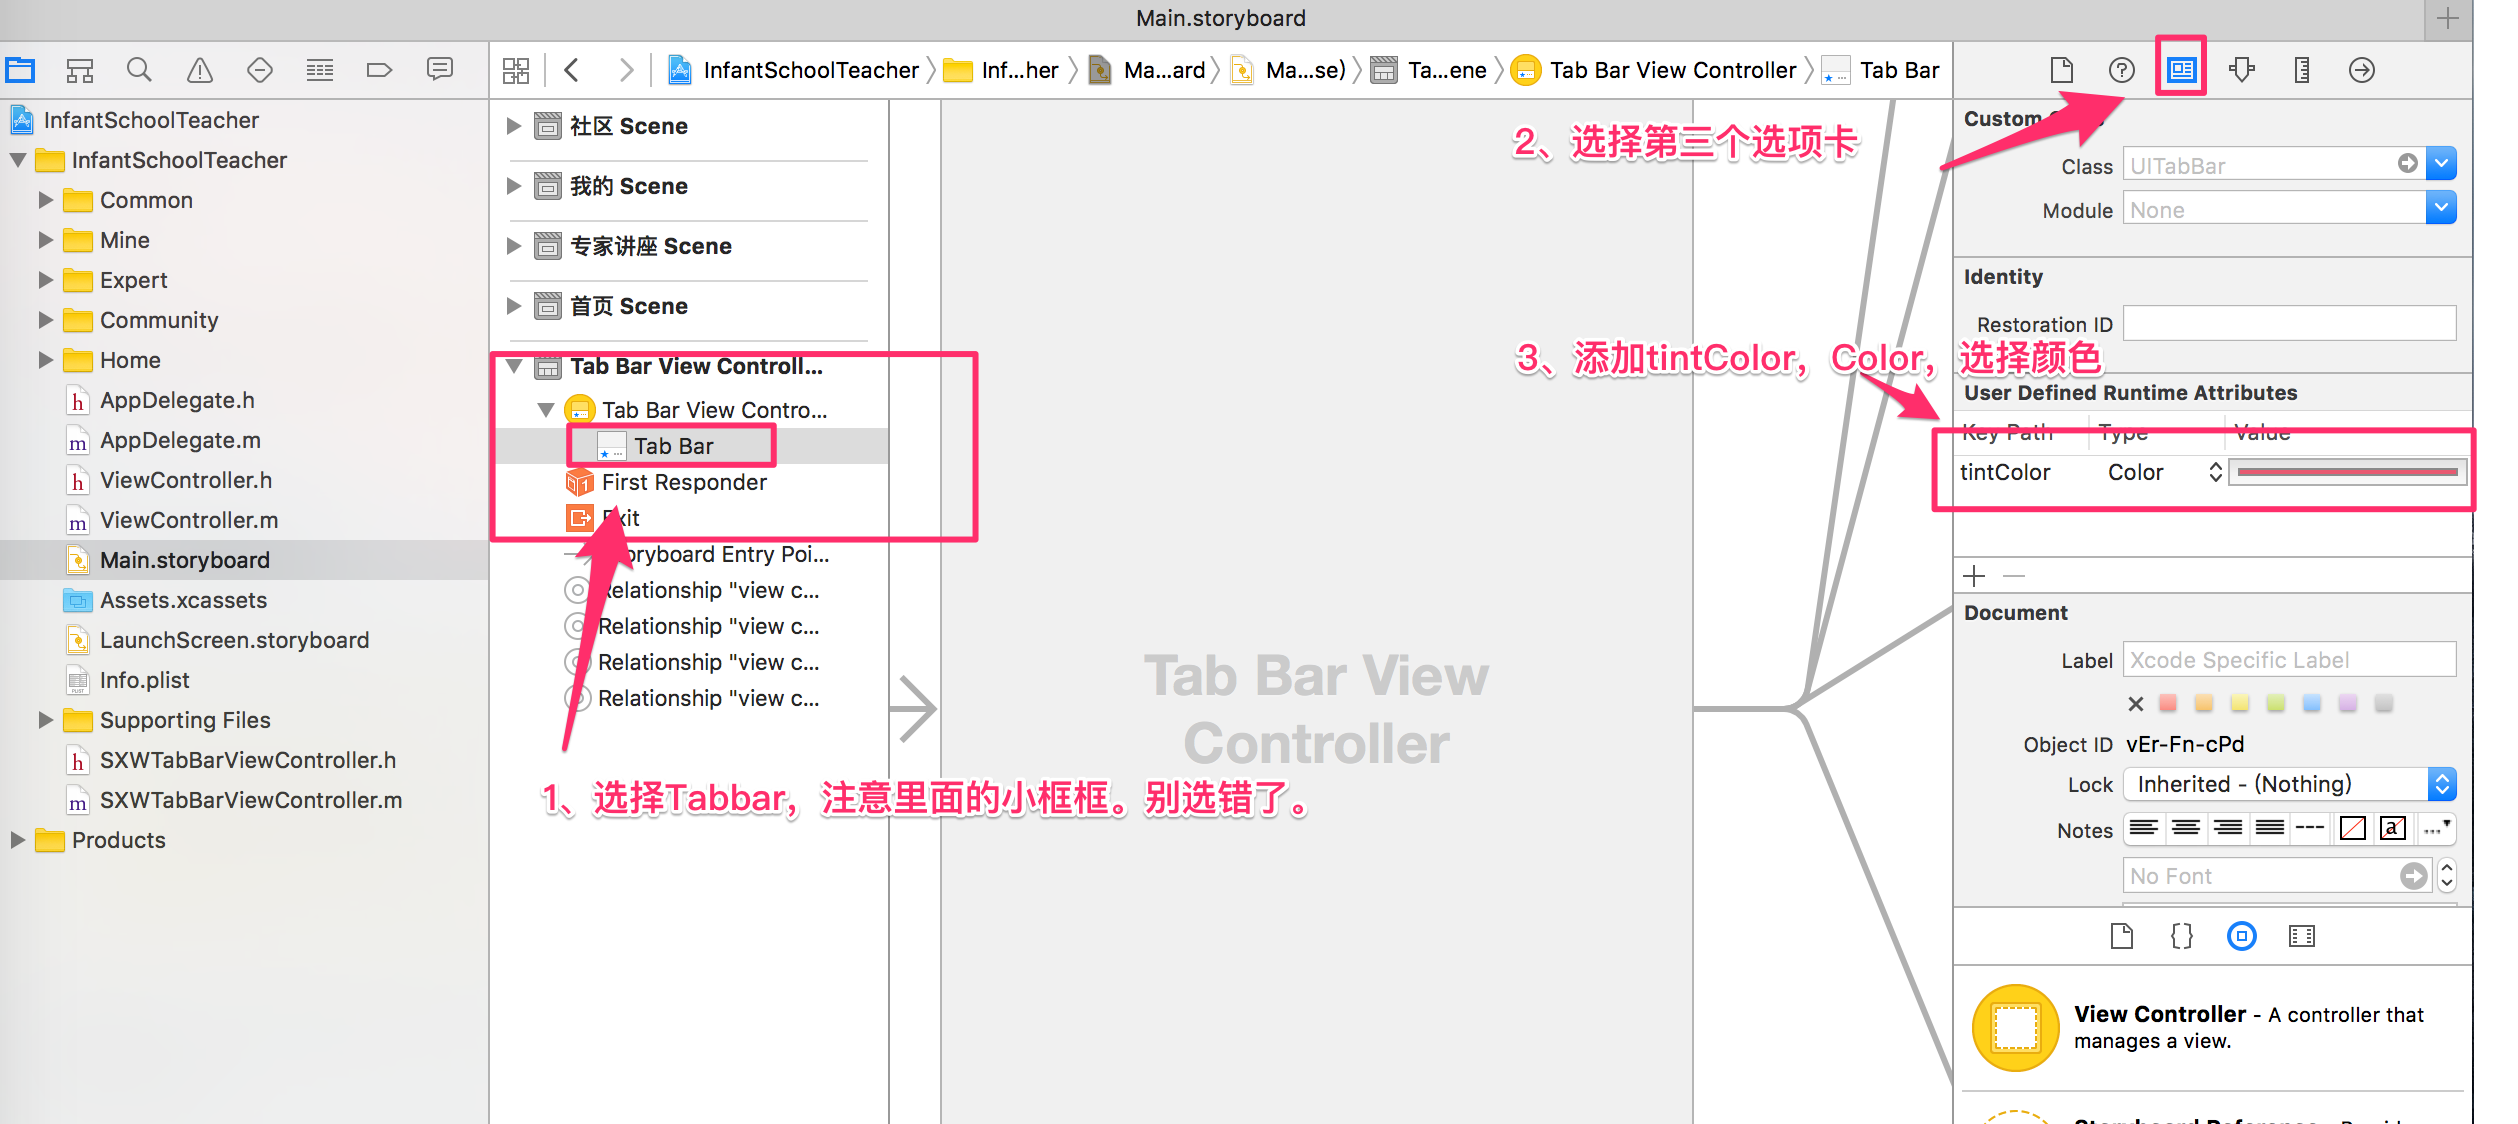Expand the Community folder

click(x=45, y=320)
